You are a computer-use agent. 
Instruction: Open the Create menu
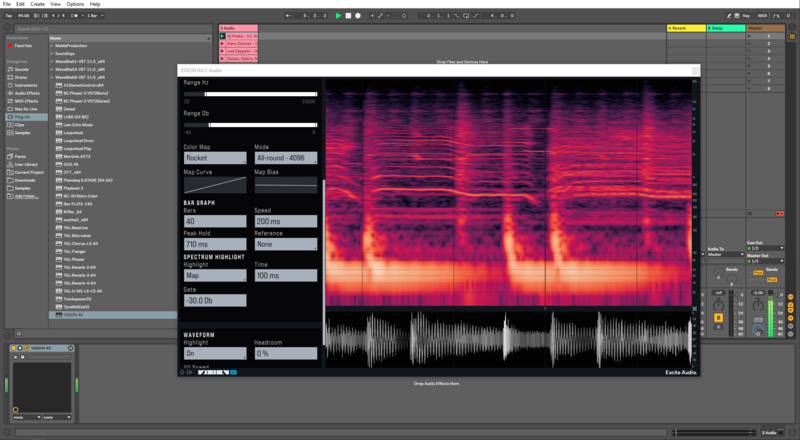36,4
